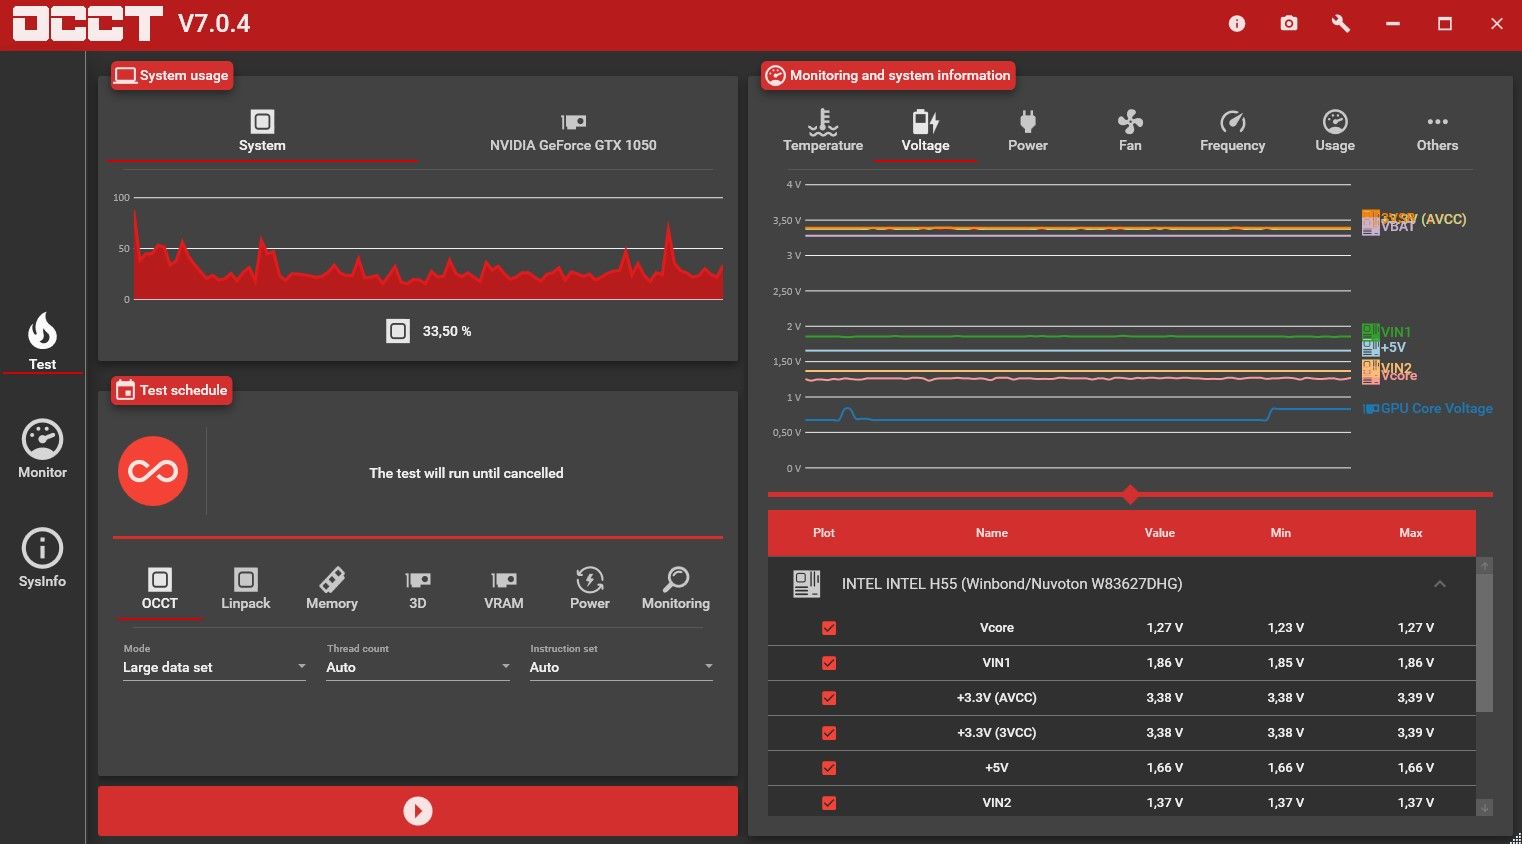The height and width of the screenshot is (844, 1522).
Task: Select the Power test
Action: pyautogui.click(x=589, y=589)
